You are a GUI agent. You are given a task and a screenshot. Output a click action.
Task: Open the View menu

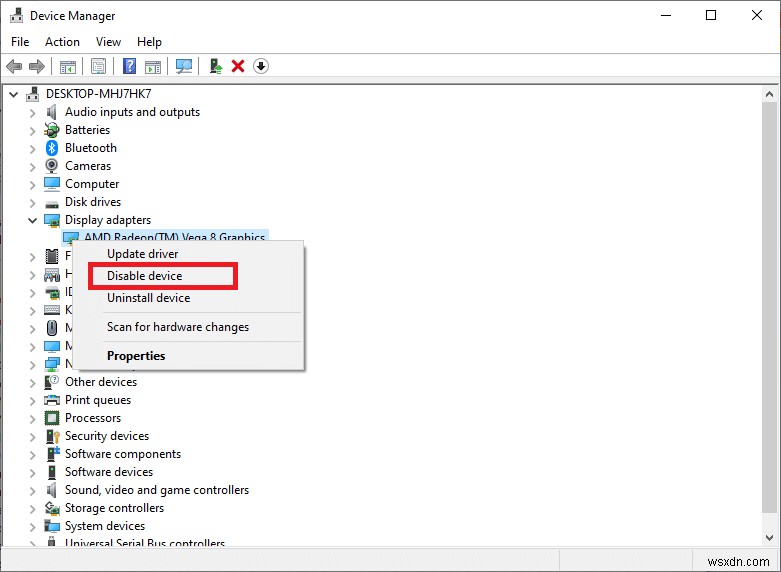(x=108, y=42)
